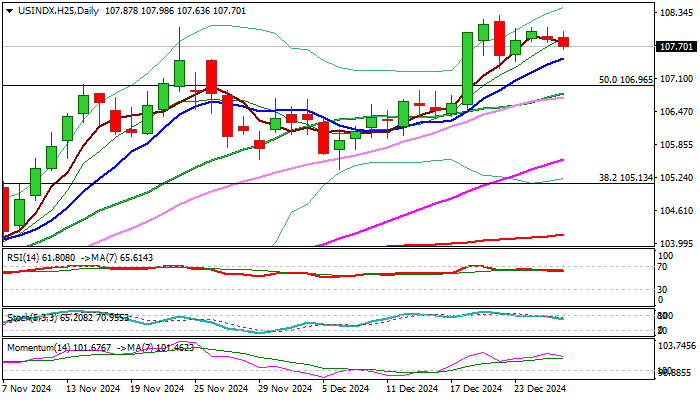Click the 13 Nov 2024 date label

pyautogui.click(x=91, y=388)
